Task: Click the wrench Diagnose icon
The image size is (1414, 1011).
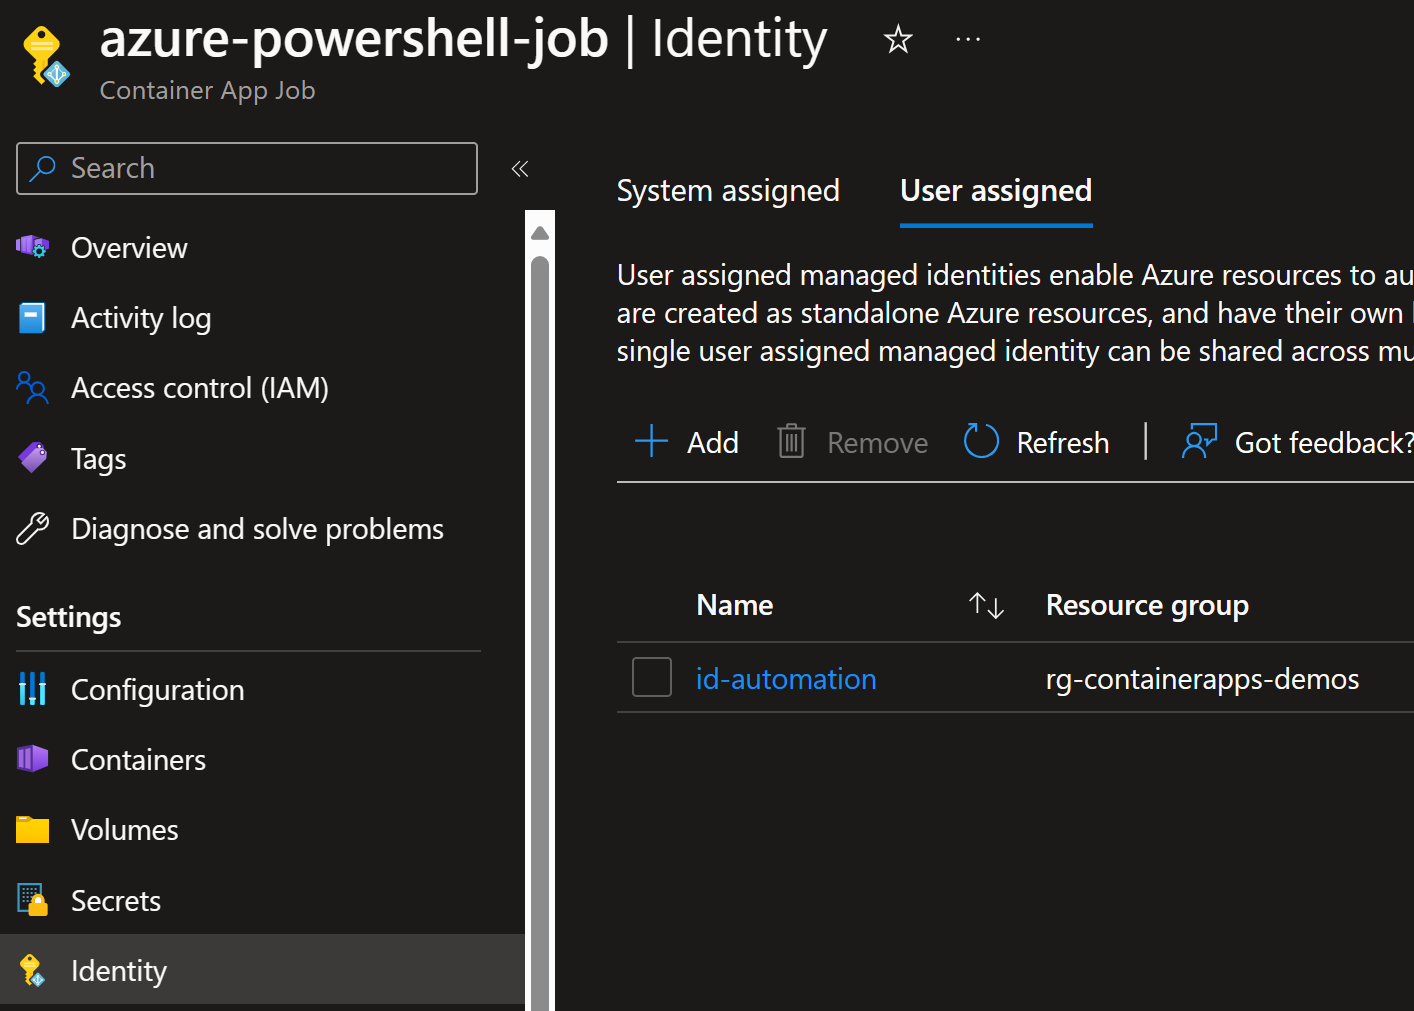Action: (x=33, y=528)
